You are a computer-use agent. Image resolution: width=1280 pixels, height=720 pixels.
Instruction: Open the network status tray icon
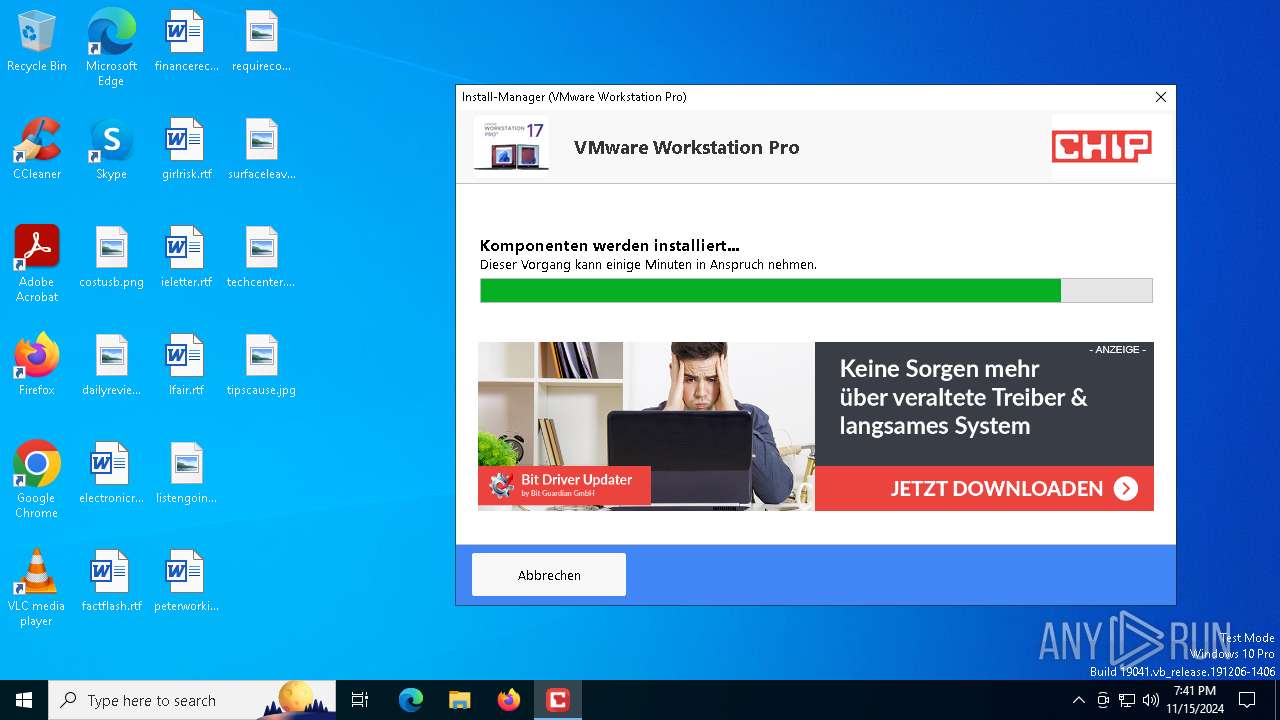click(1127, 700)
